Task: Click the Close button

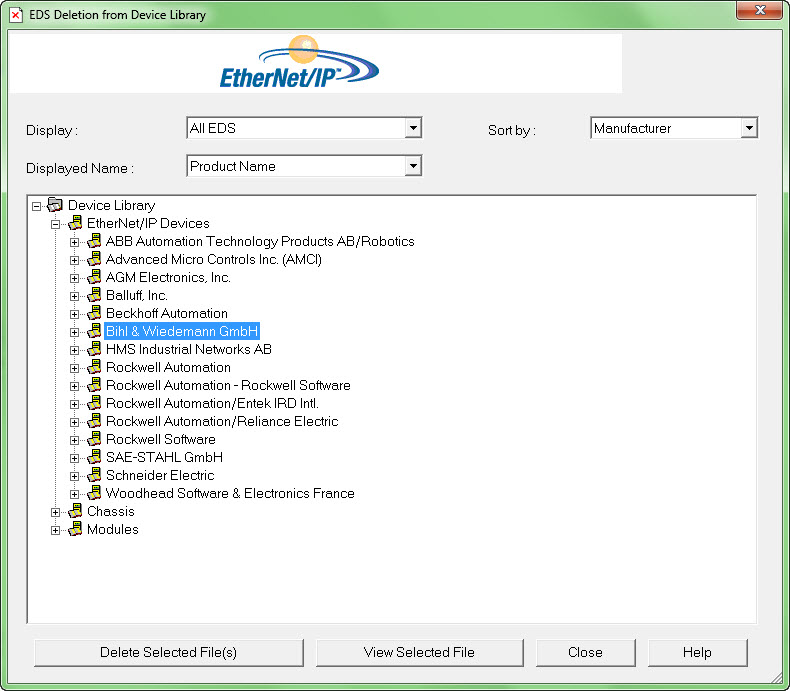Action: pos(585,653)
